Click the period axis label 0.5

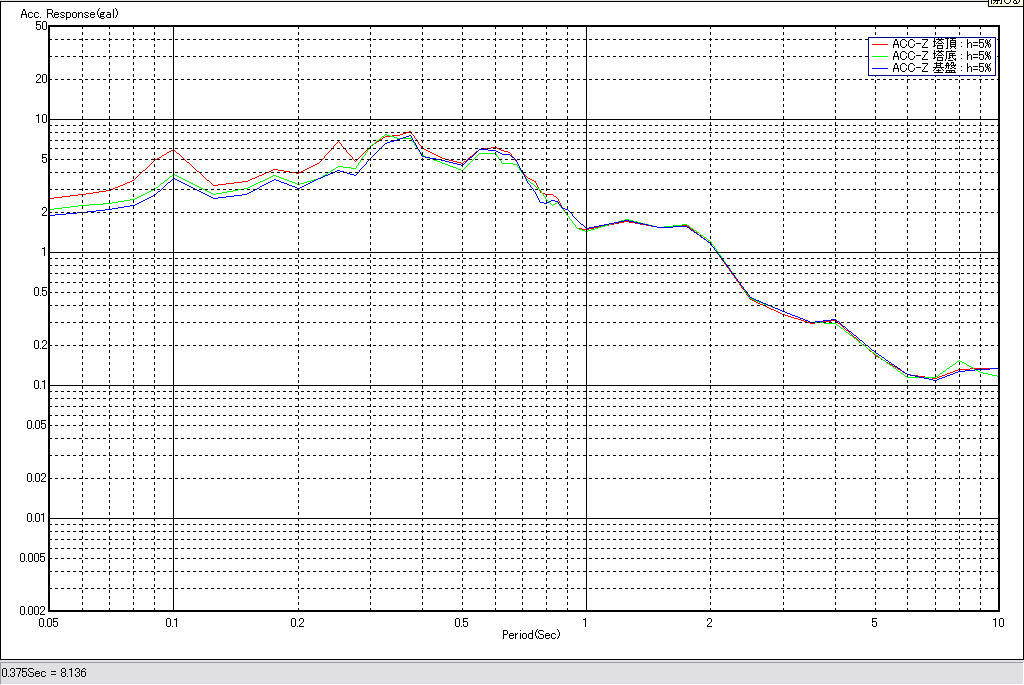coord(461,622)
